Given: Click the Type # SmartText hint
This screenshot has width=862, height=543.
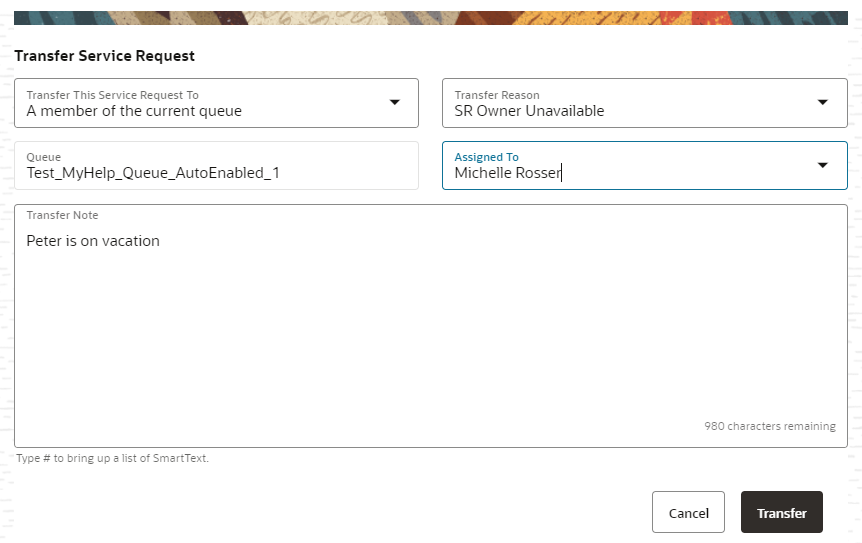Looking at the screenshot, I should (112, 458).
